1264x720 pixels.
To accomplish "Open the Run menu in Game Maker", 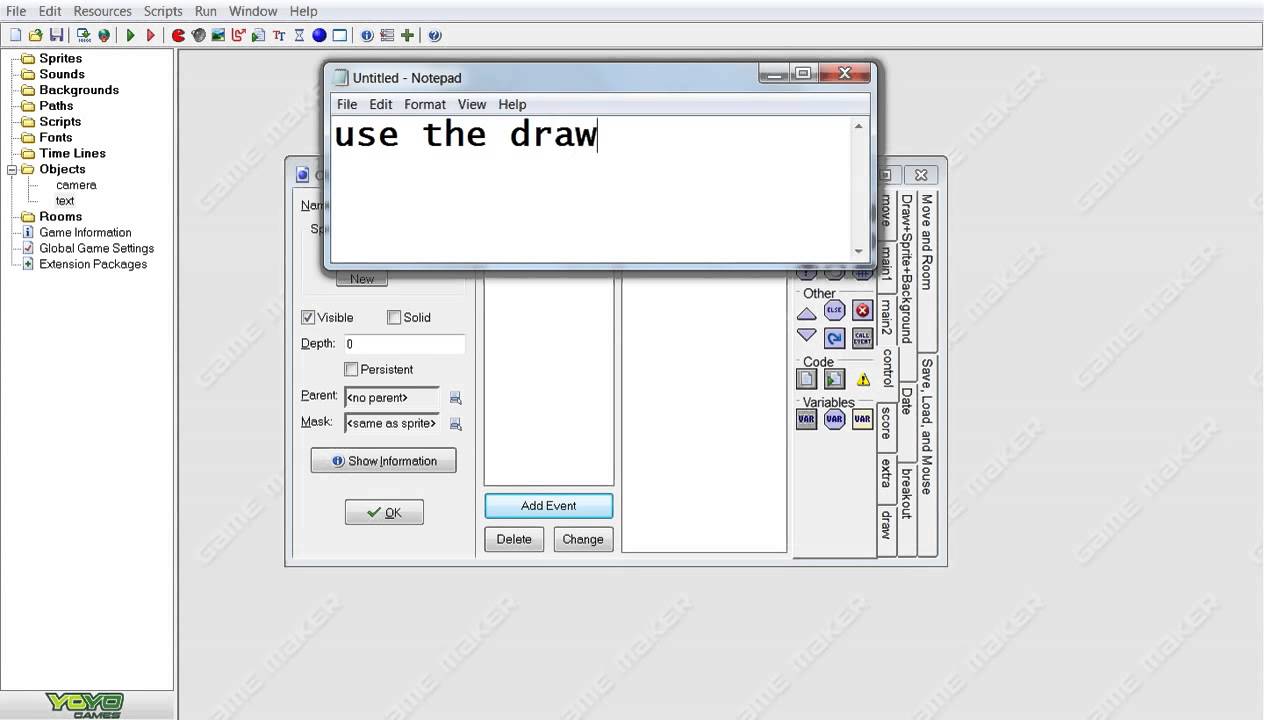I will (x=206, y=11).
